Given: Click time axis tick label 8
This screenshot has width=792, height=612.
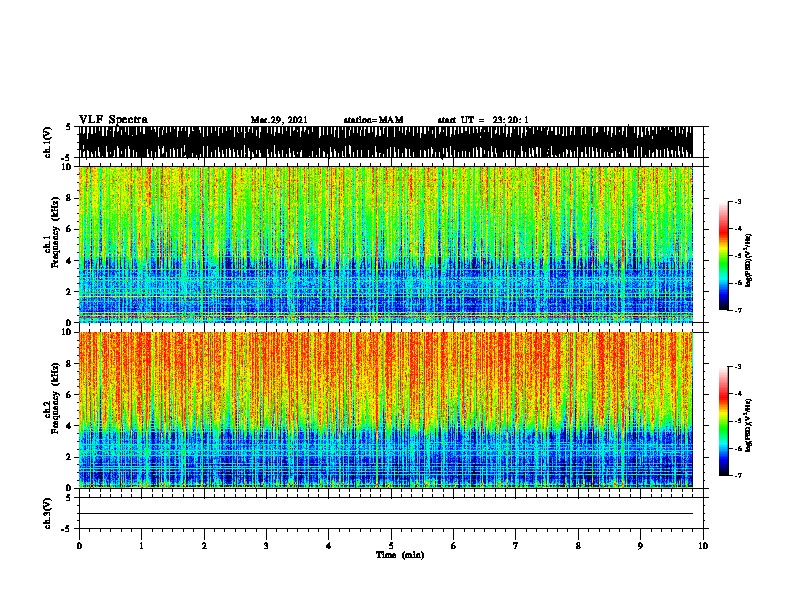Looking at the screenshot, I should [578, 546].
